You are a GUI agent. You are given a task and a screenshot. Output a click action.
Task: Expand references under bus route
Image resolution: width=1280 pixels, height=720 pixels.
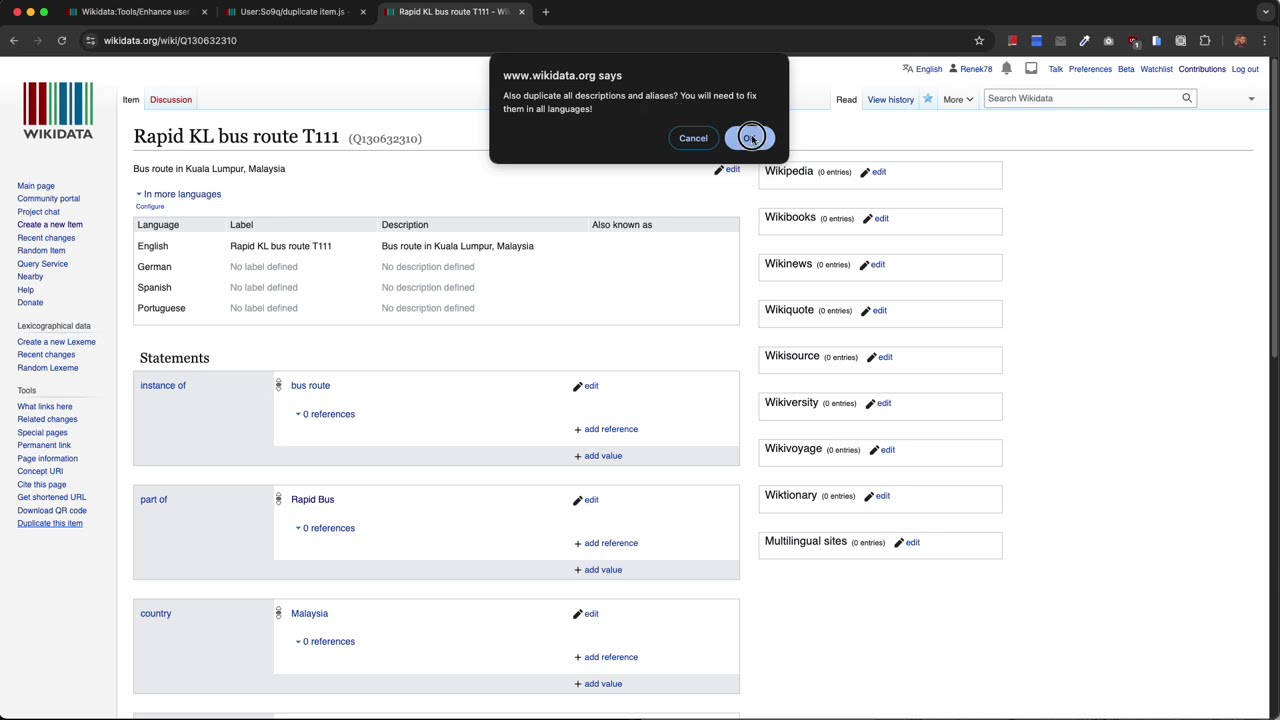(x=325, y=414)
